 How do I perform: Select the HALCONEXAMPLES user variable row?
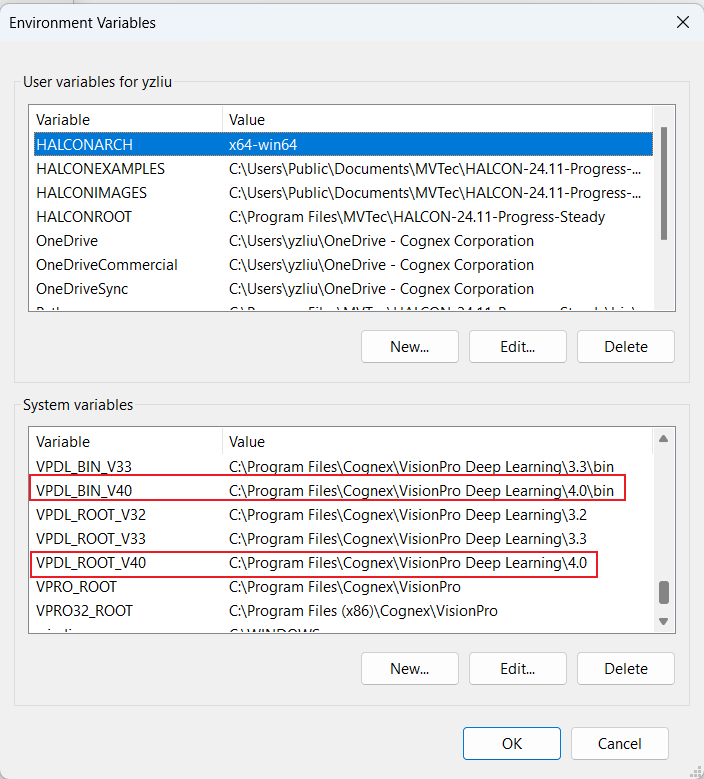(x=100, y=169)
